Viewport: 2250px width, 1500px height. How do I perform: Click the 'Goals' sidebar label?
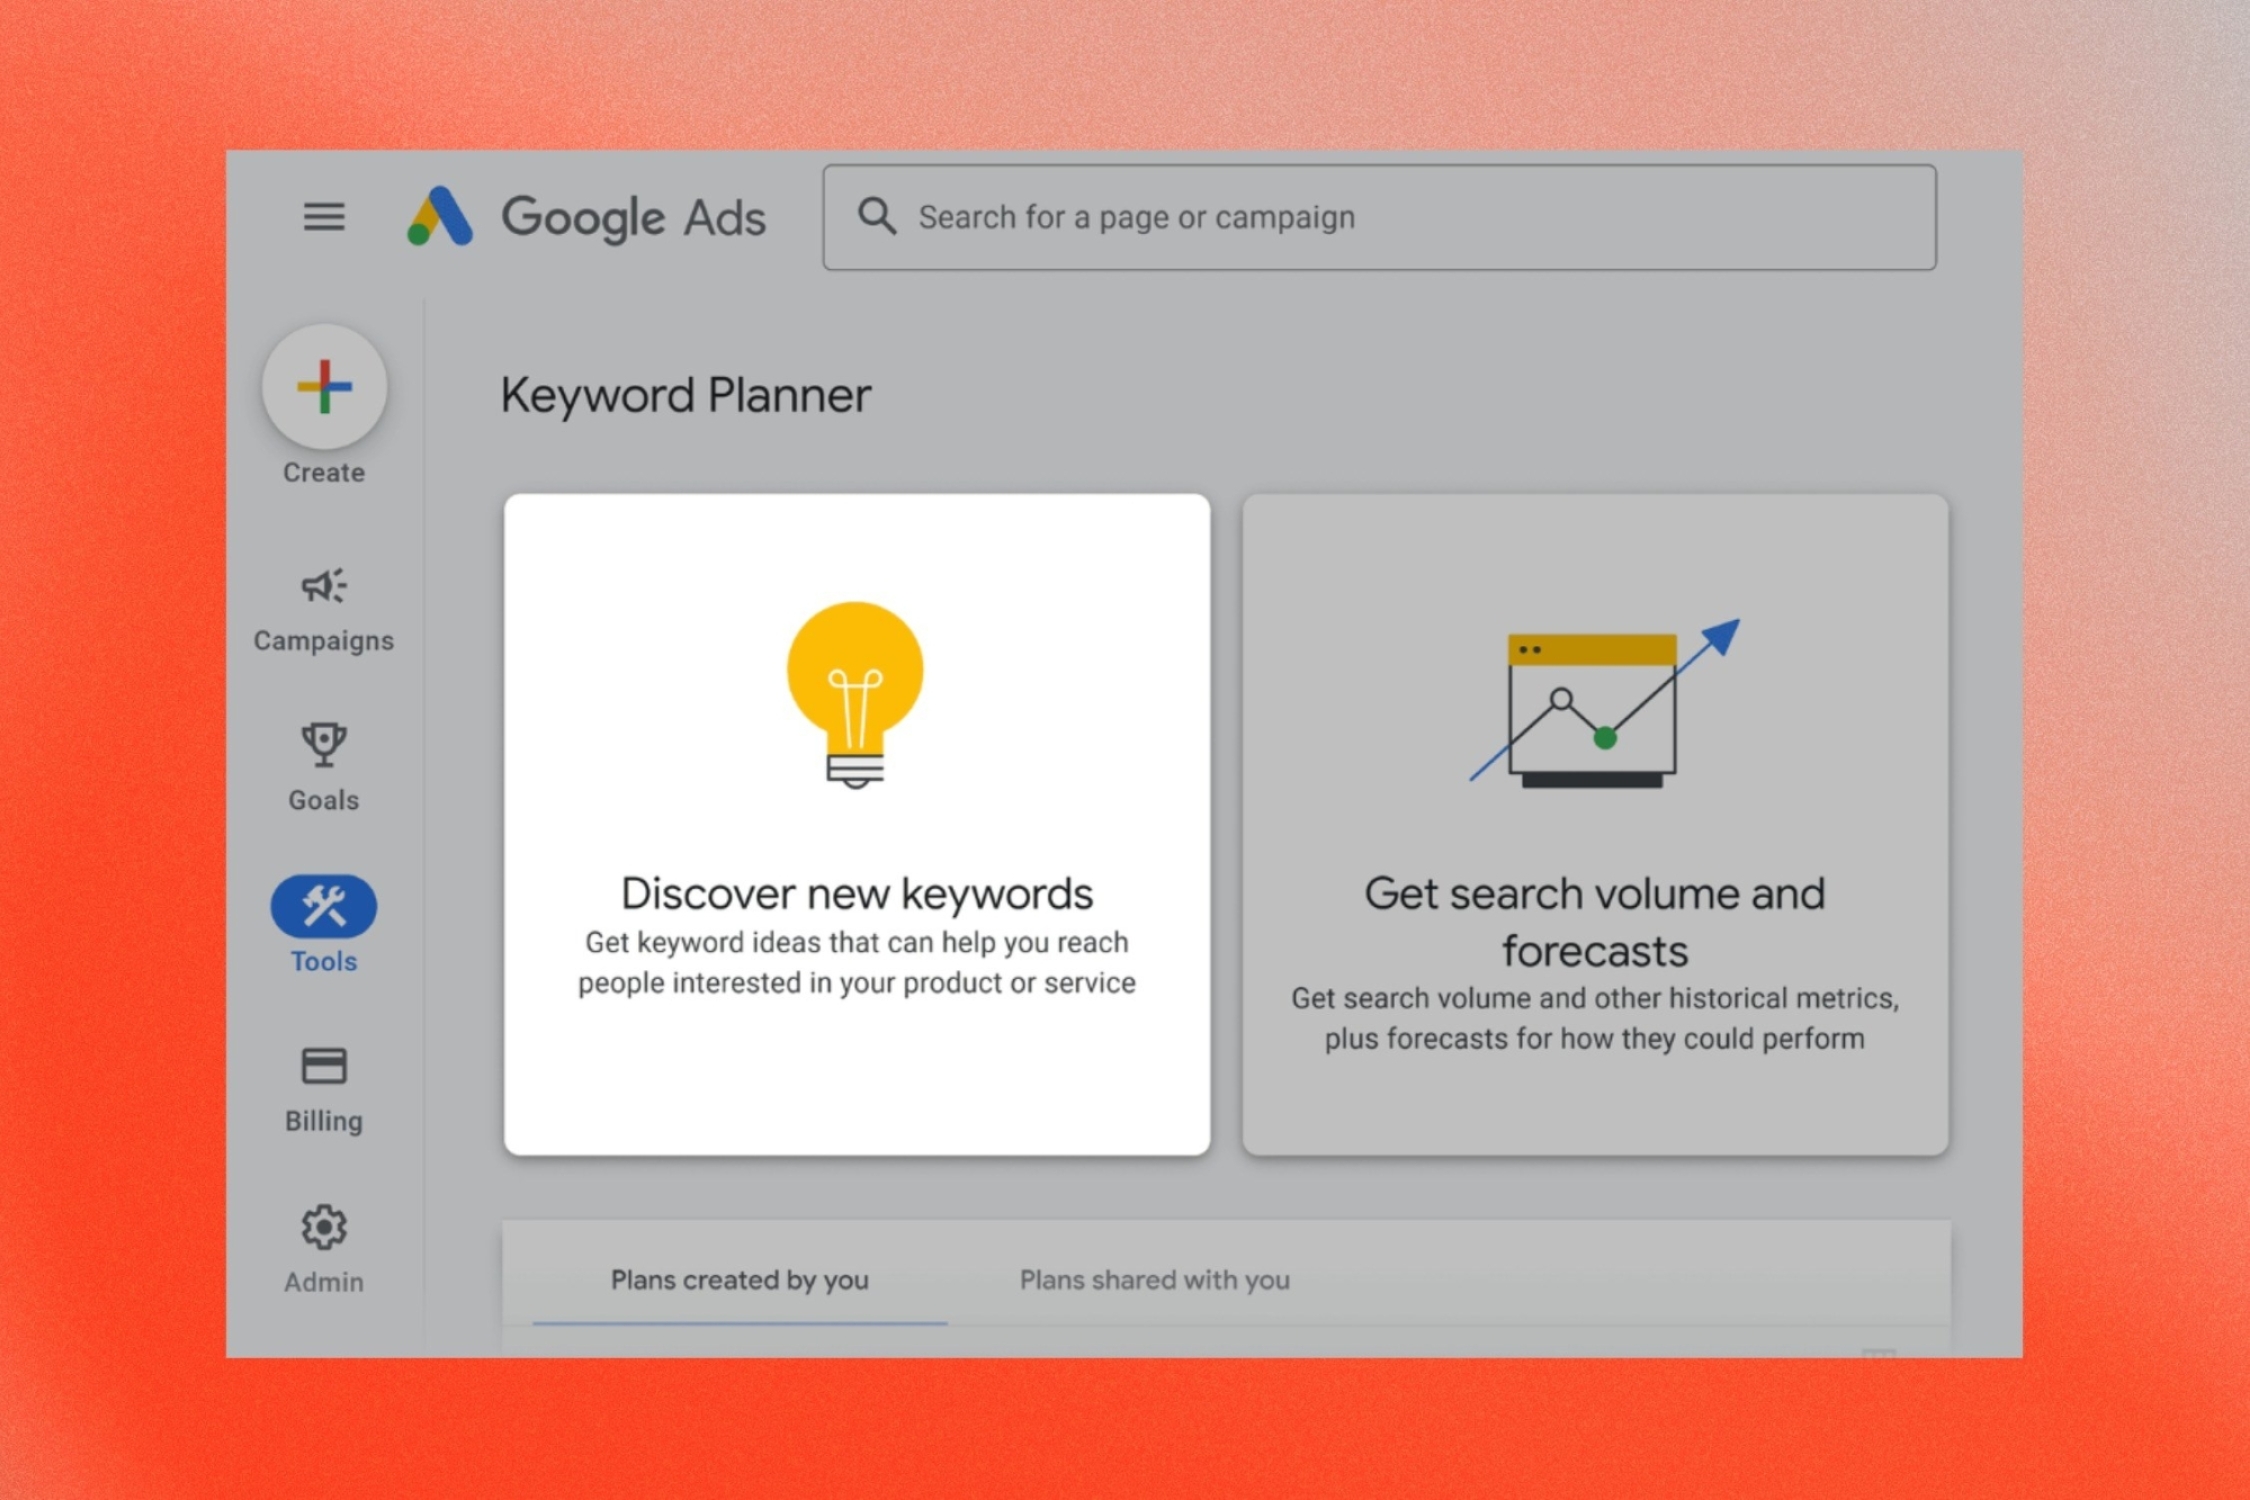[324, 800]
